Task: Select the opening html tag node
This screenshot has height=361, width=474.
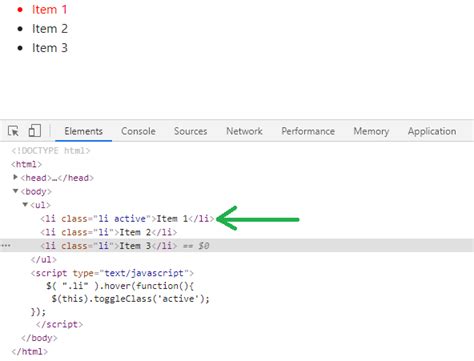Action: 26,164
